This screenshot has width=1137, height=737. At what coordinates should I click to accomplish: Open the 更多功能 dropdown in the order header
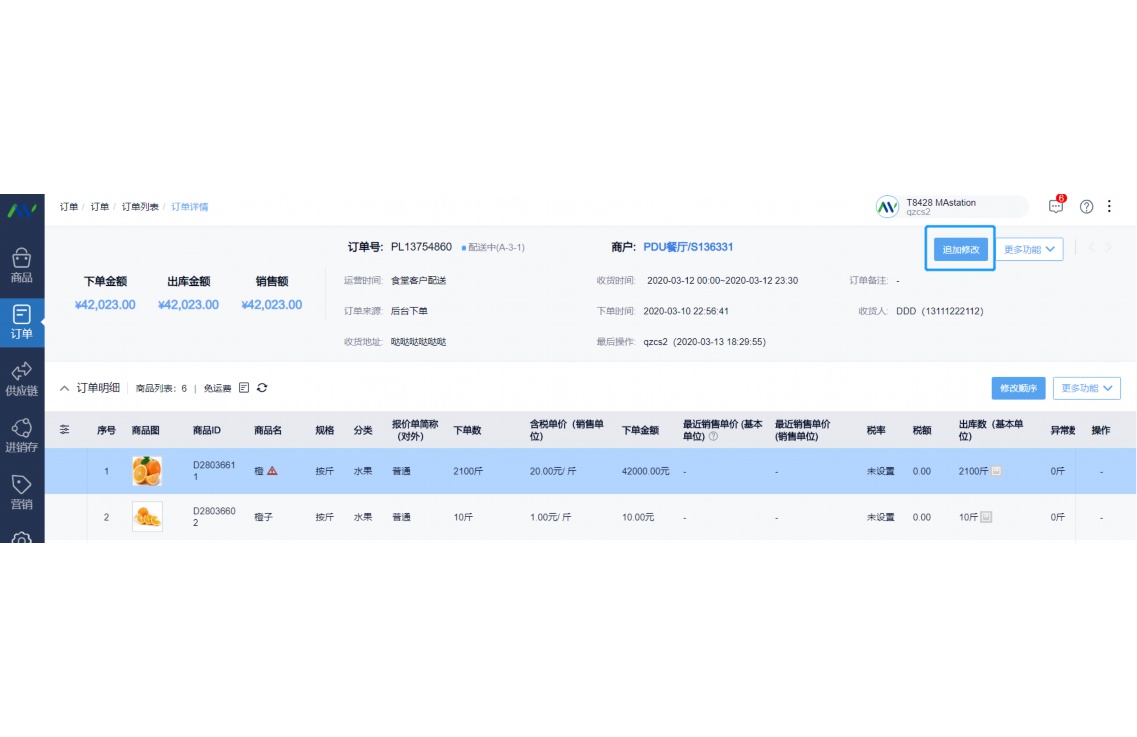(1030, 250)
